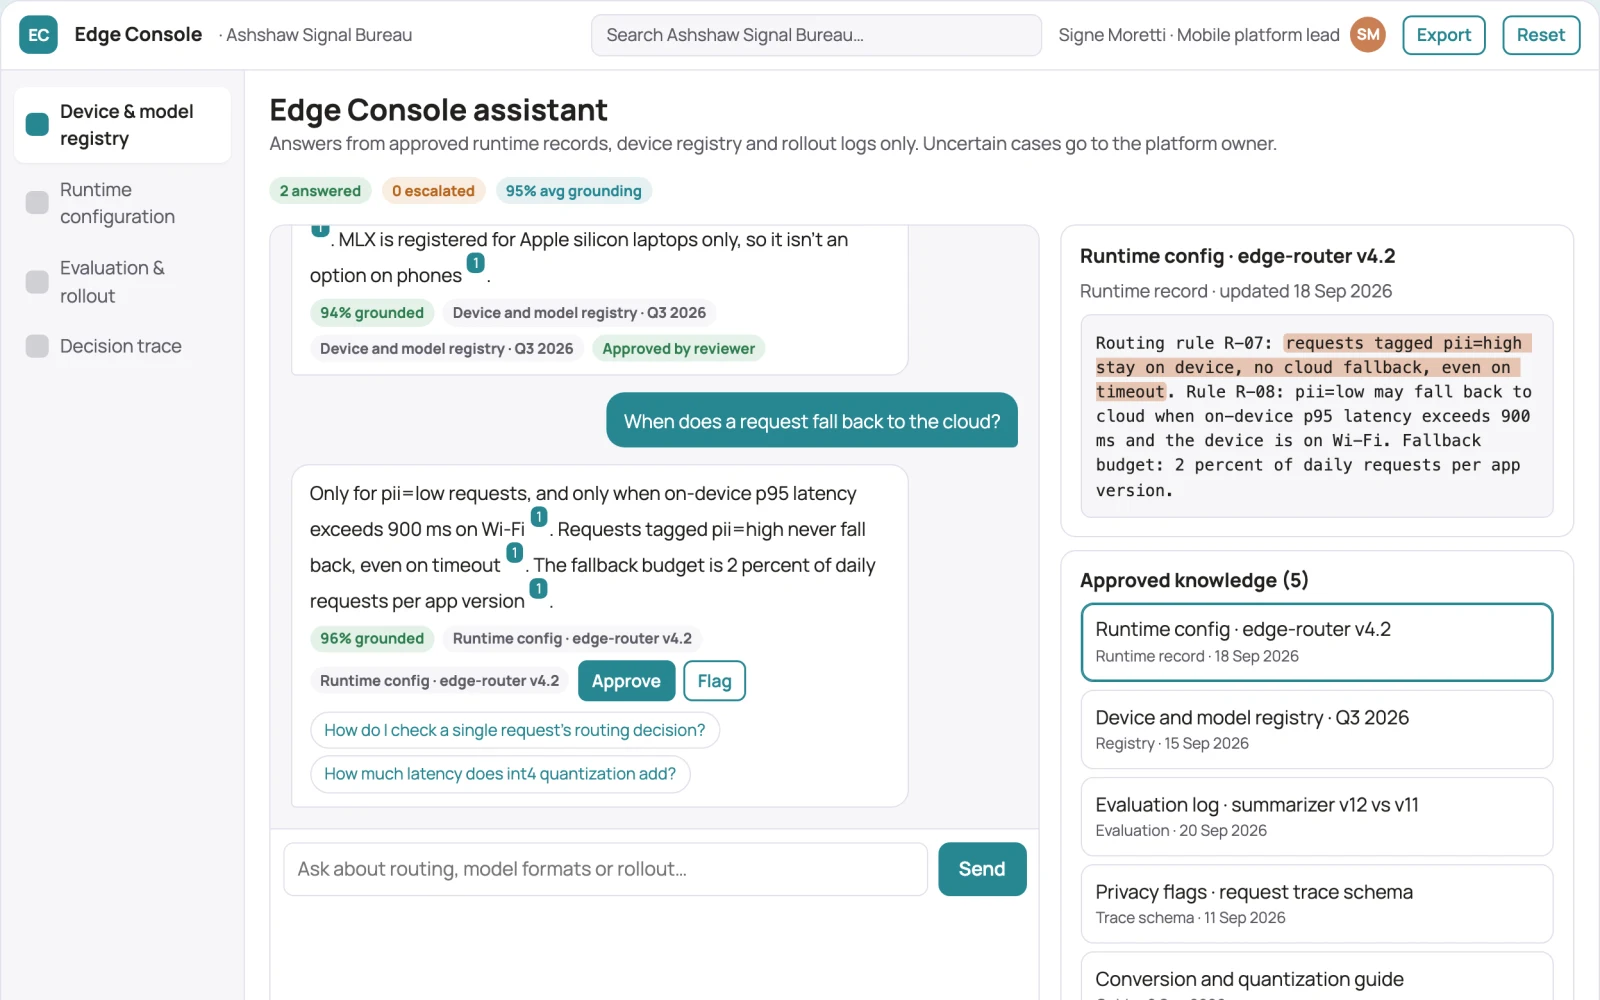Click the '0 escalated' stat chip
This screenshot has width=1600, height=1000.
pyautogui.click(x=433, y=191)
